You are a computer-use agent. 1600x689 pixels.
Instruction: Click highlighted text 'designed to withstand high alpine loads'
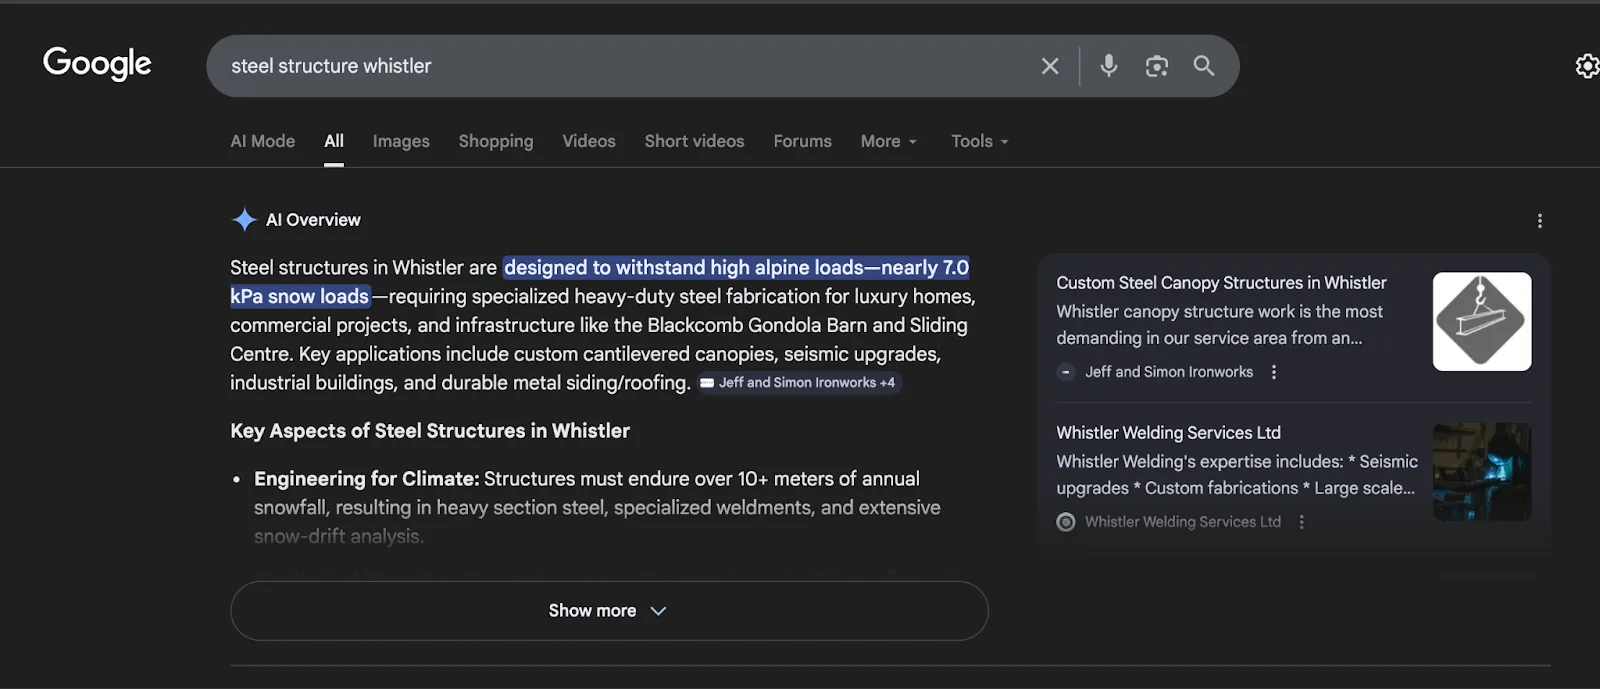(x=684, y=268)
